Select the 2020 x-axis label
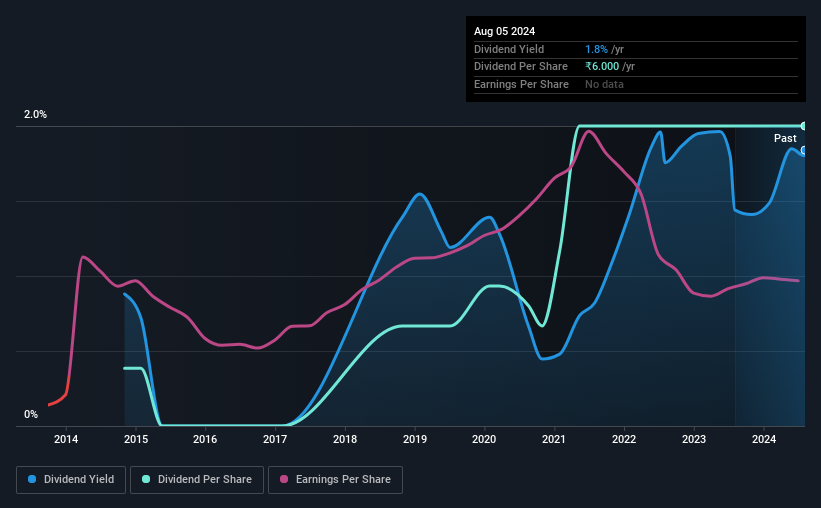821x508 pixels. [484, 439]
